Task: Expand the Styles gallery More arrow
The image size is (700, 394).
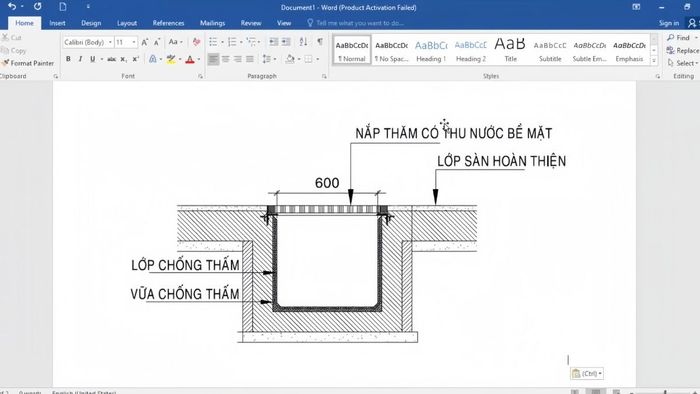Action: point(654,60)
